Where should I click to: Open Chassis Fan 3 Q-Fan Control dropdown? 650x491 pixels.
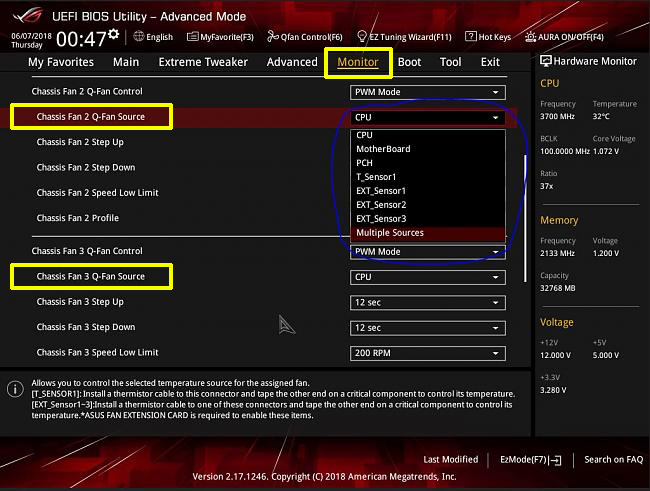pyautogui.click(x=428, y=252)
